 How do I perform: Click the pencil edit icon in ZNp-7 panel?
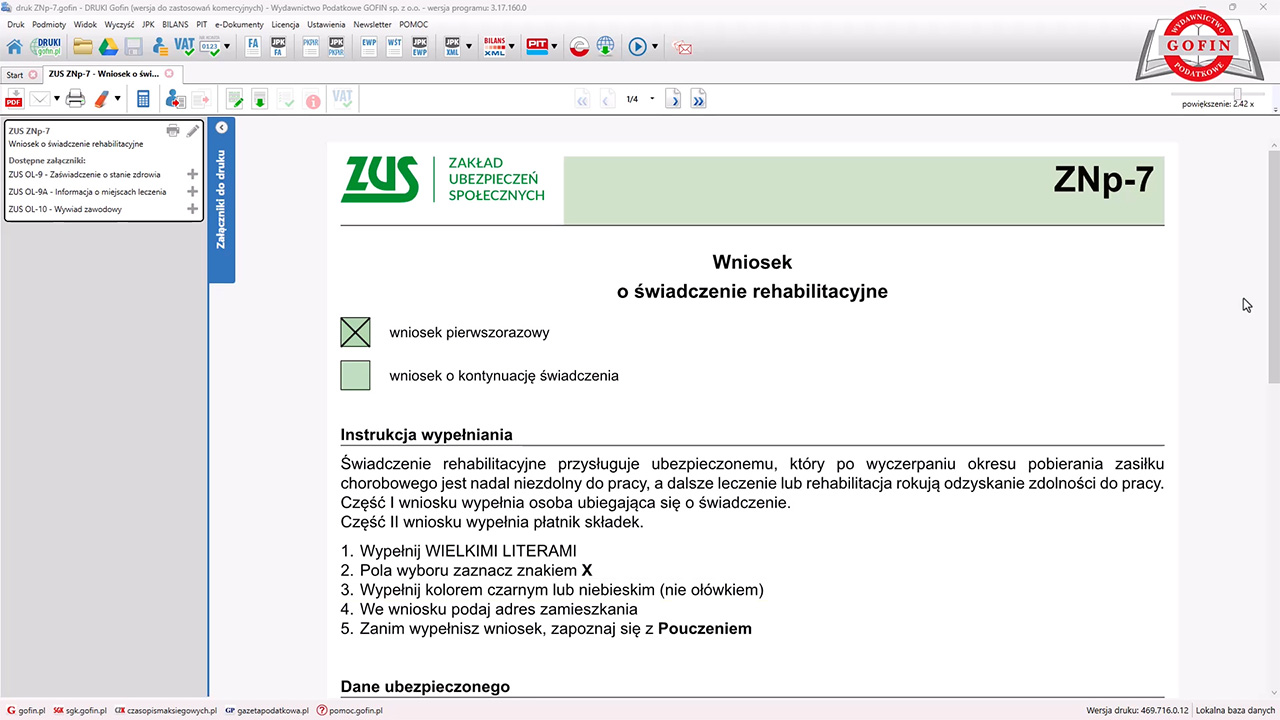[x=193, y=130]
